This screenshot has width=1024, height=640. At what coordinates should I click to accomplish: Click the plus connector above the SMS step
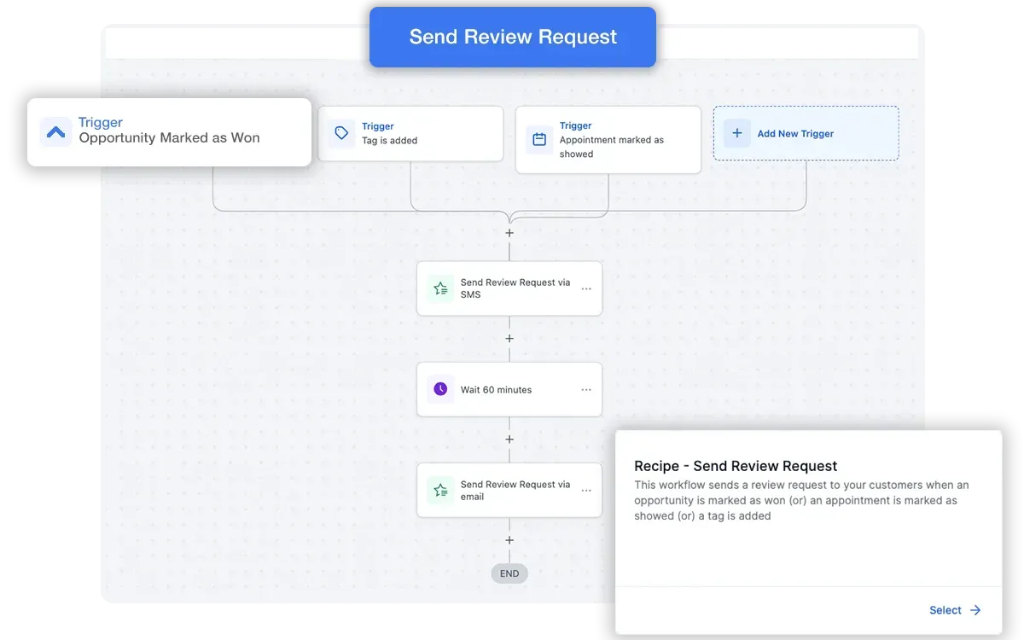510,232
